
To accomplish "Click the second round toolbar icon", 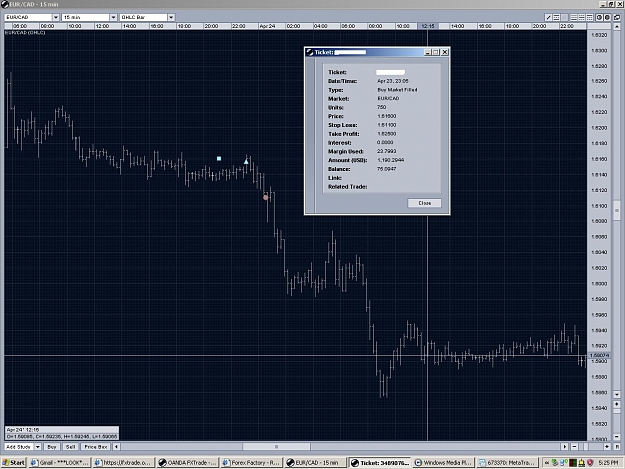I will [607, 18].
